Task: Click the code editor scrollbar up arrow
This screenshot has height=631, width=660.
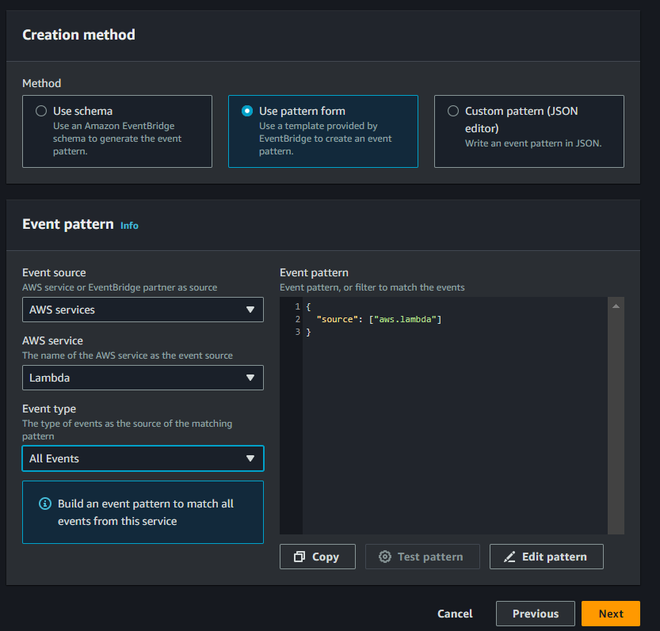Action: pyautogui.click(x=616, y=305)
